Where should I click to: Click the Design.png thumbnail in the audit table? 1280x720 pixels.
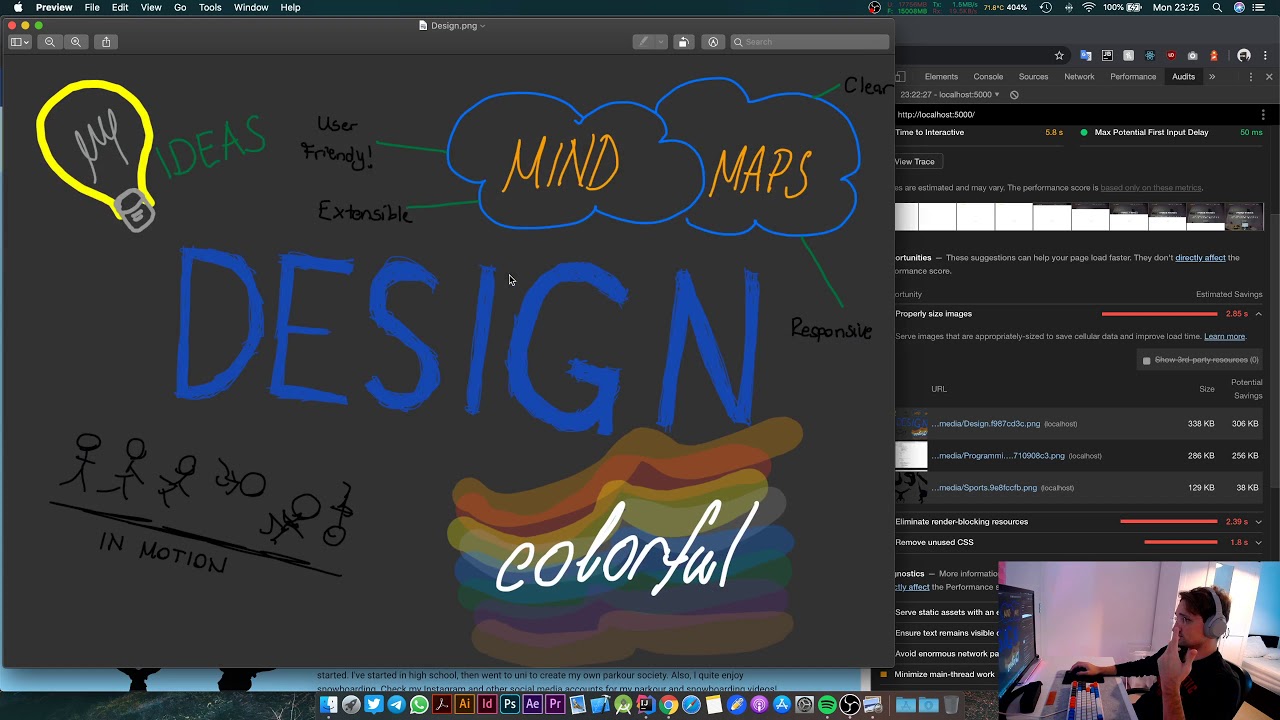(911, 424)
